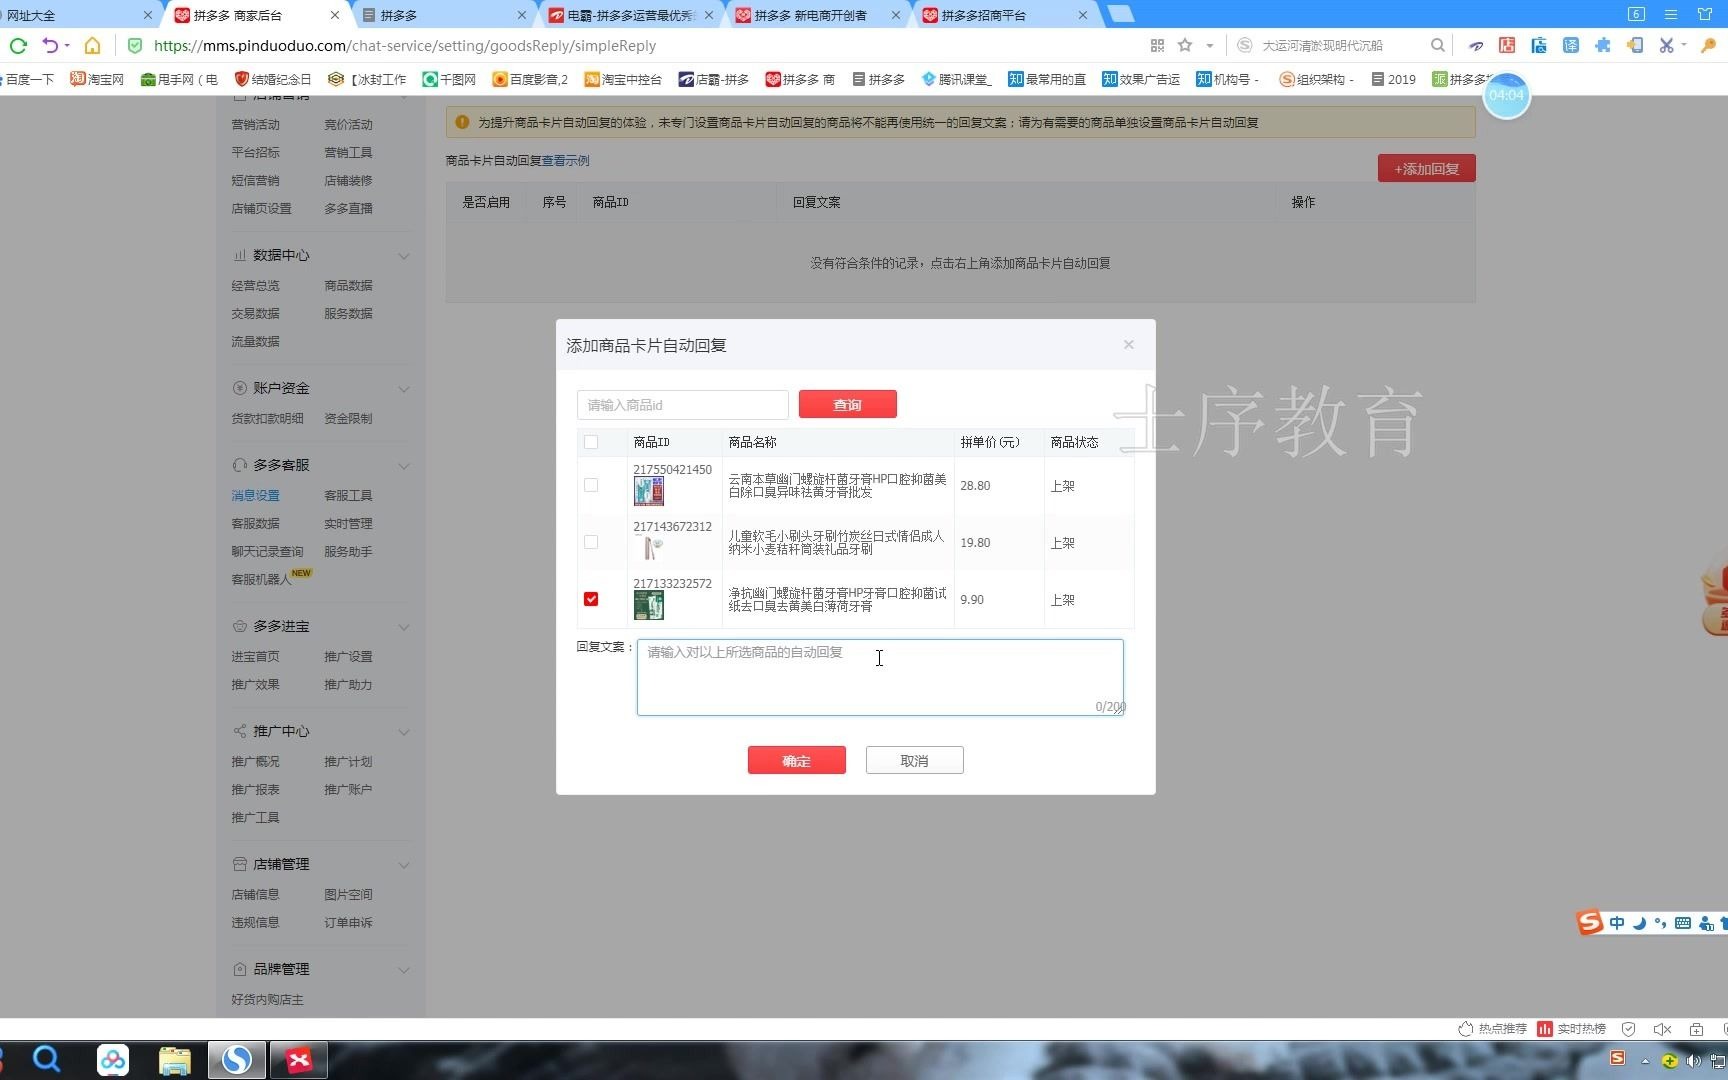Click the 回复文案 reply text field

pos(880,677)
